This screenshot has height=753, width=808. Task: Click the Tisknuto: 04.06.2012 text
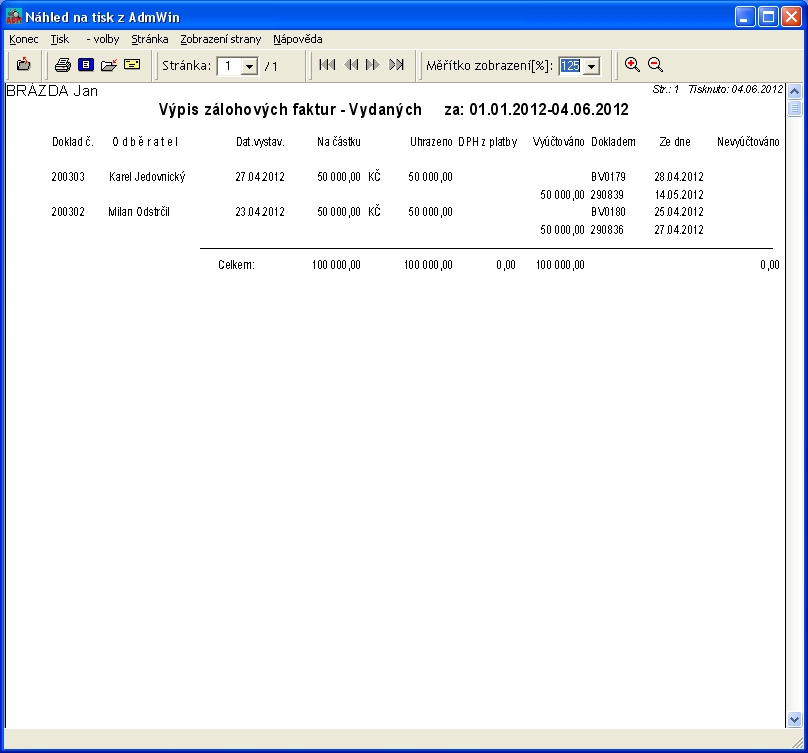[735, 89]
